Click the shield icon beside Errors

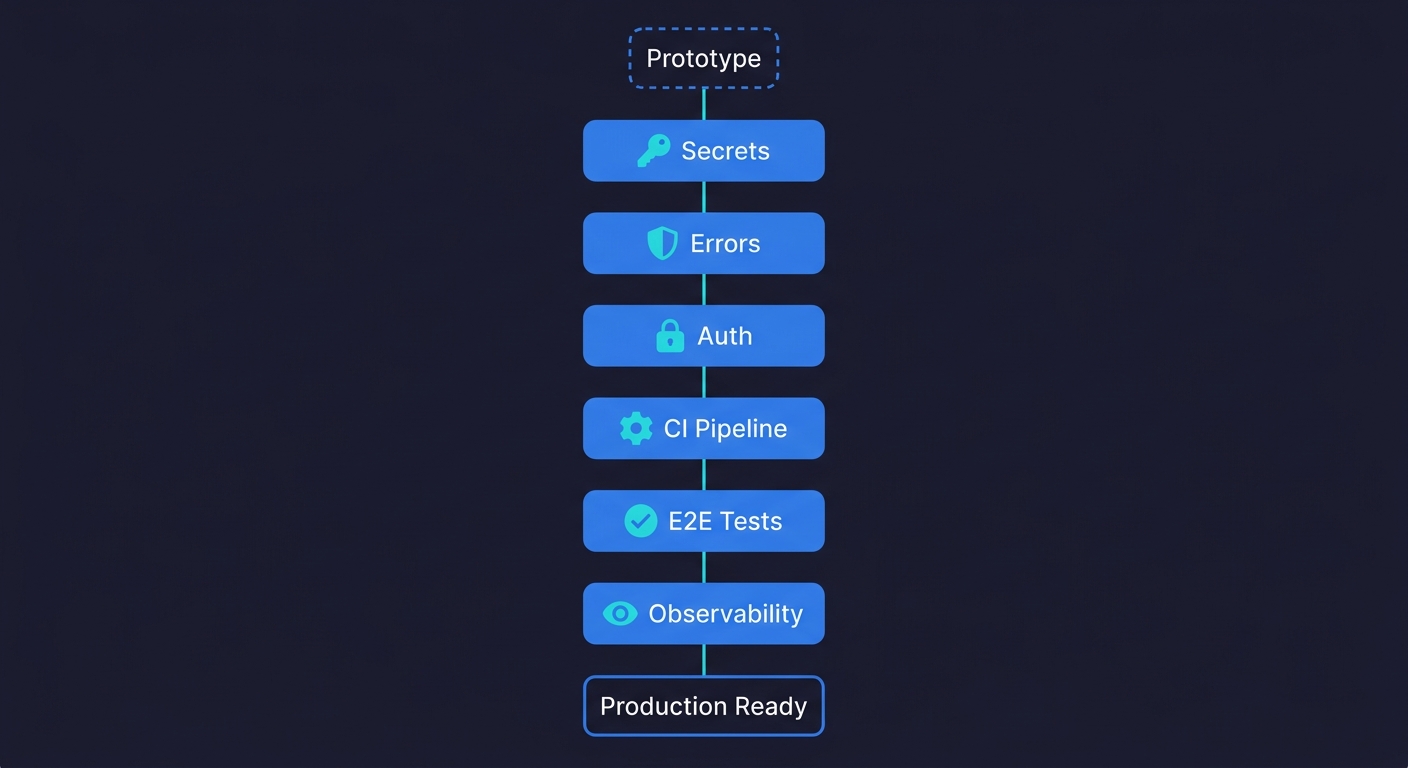(x=662, y=243)
